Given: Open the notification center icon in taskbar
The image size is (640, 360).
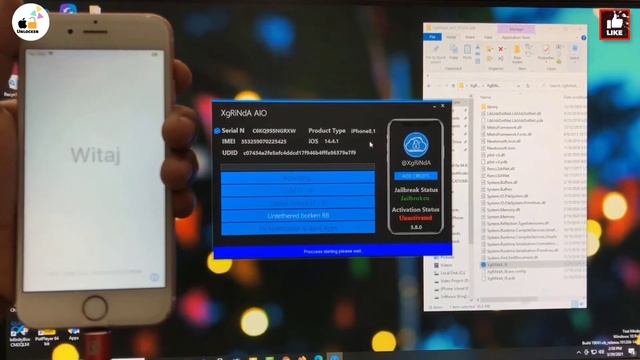Looking at the screenshot, I should pos(631,352).
